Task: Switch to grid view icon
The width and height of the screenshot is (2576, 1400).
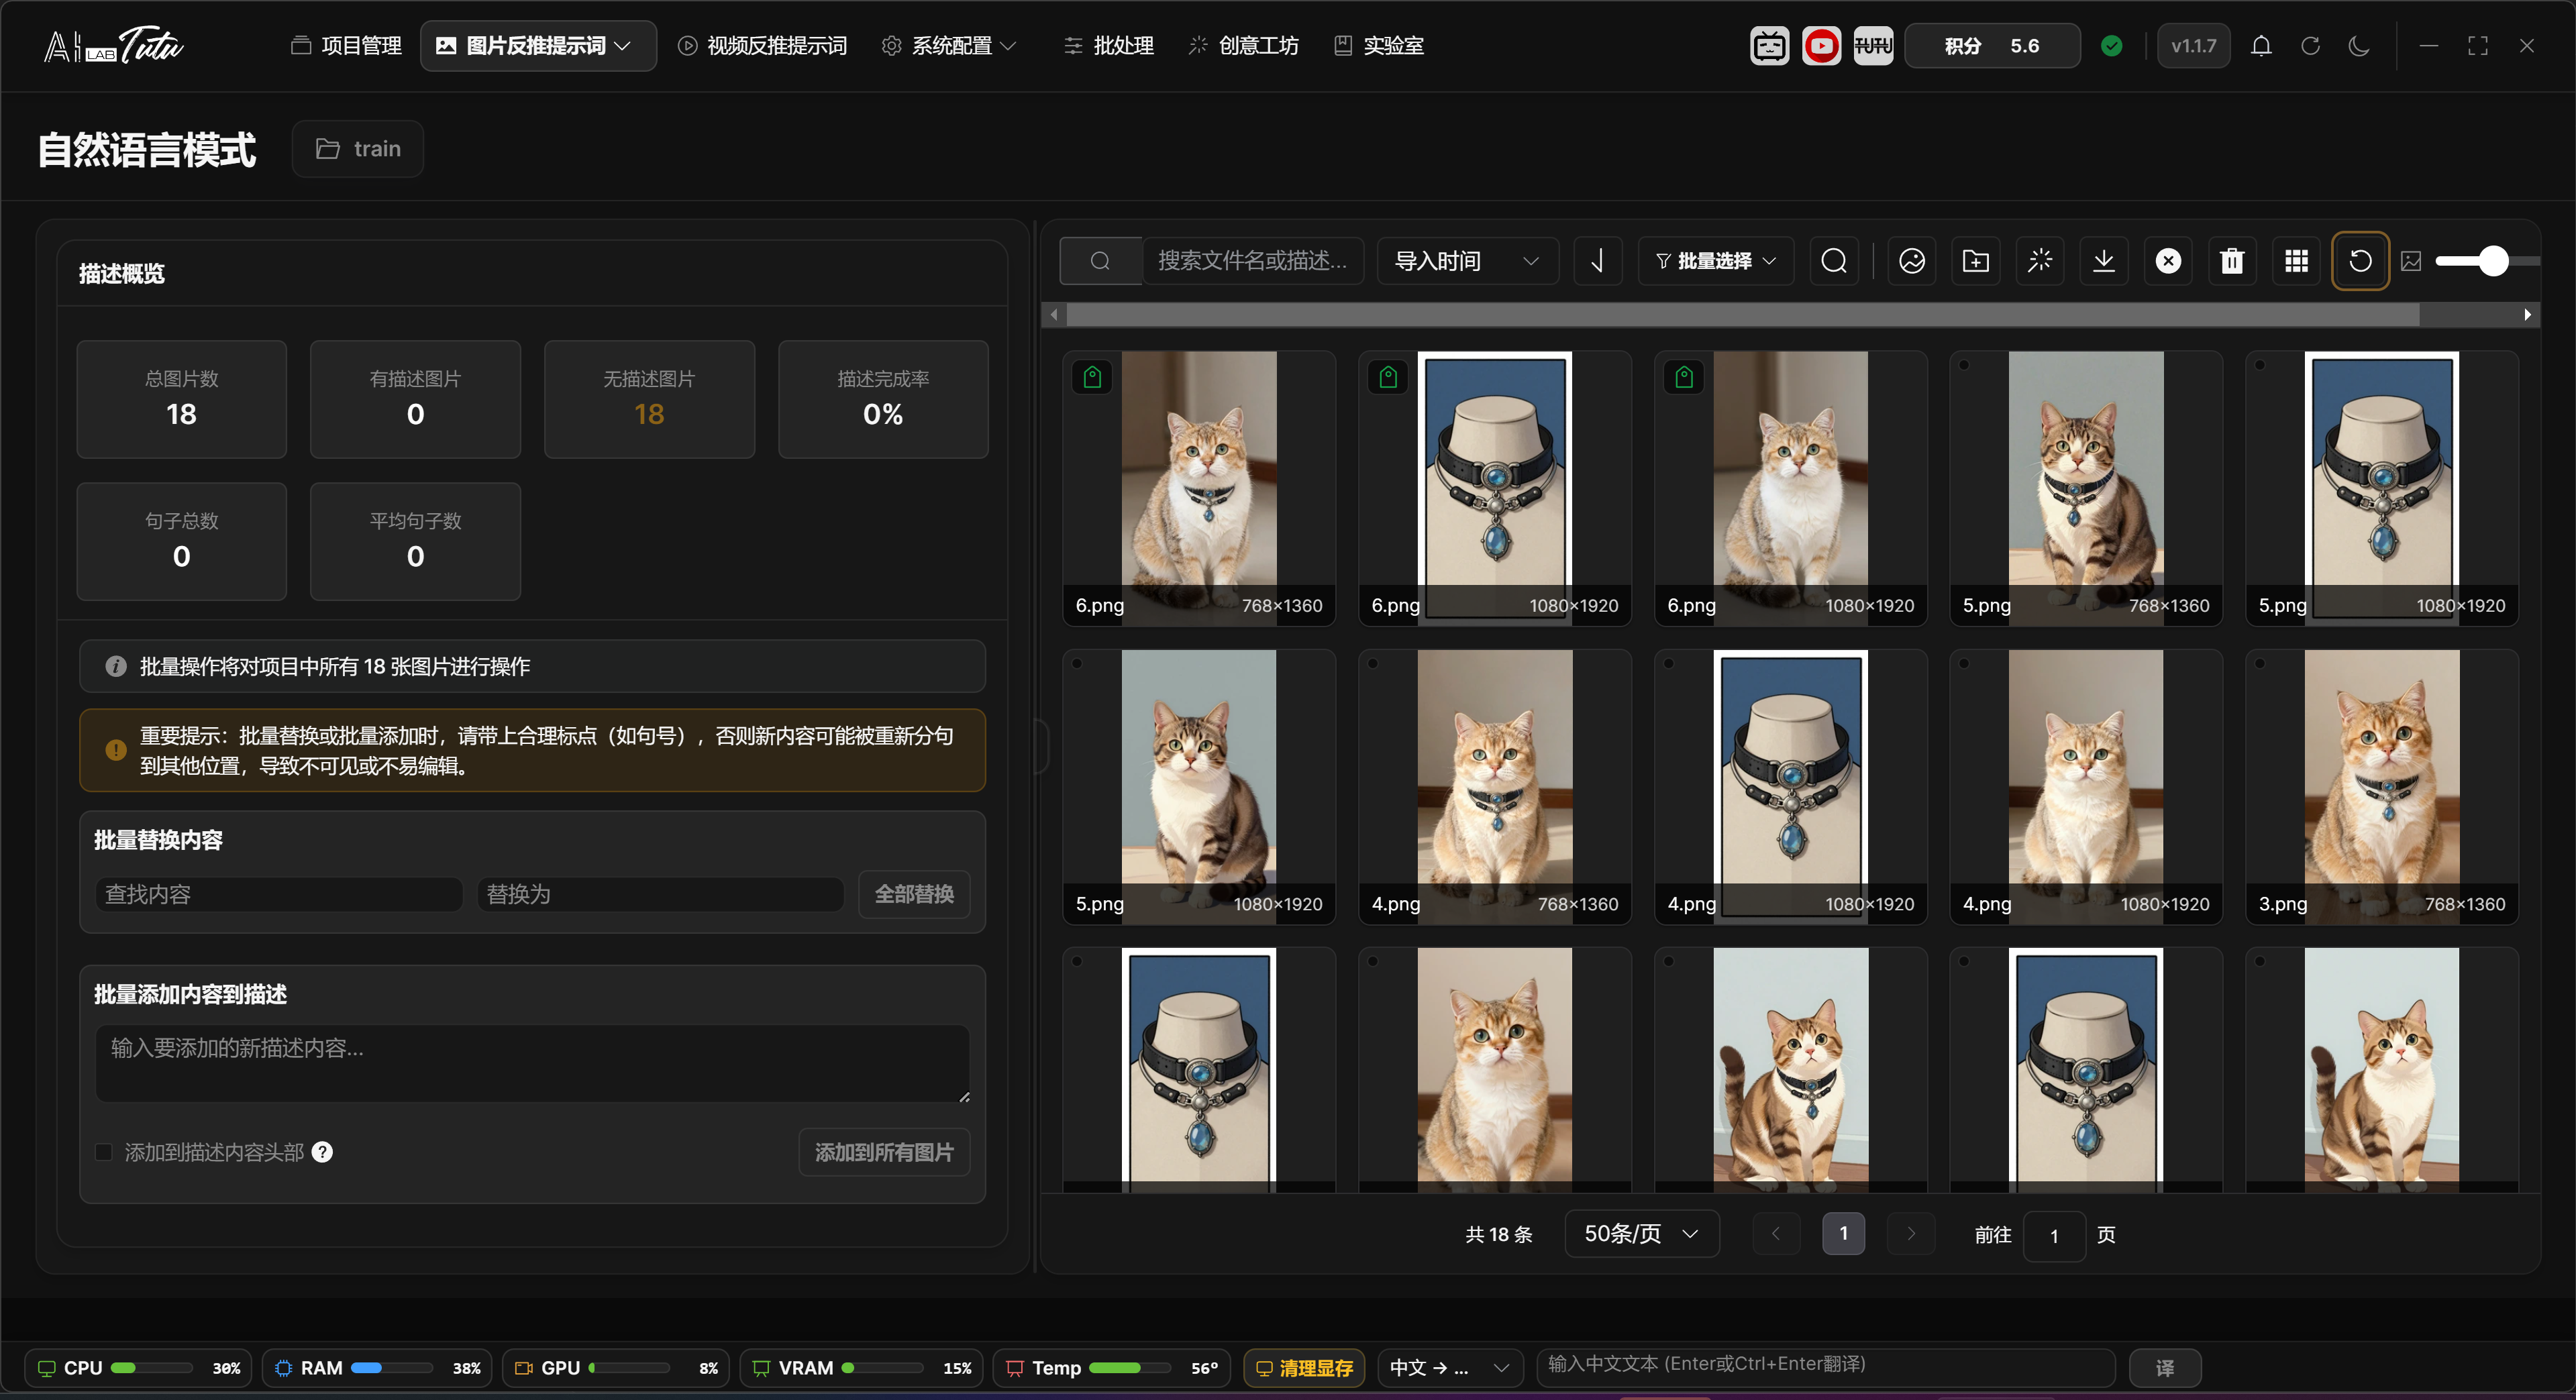Action: tap(2296, 261)
